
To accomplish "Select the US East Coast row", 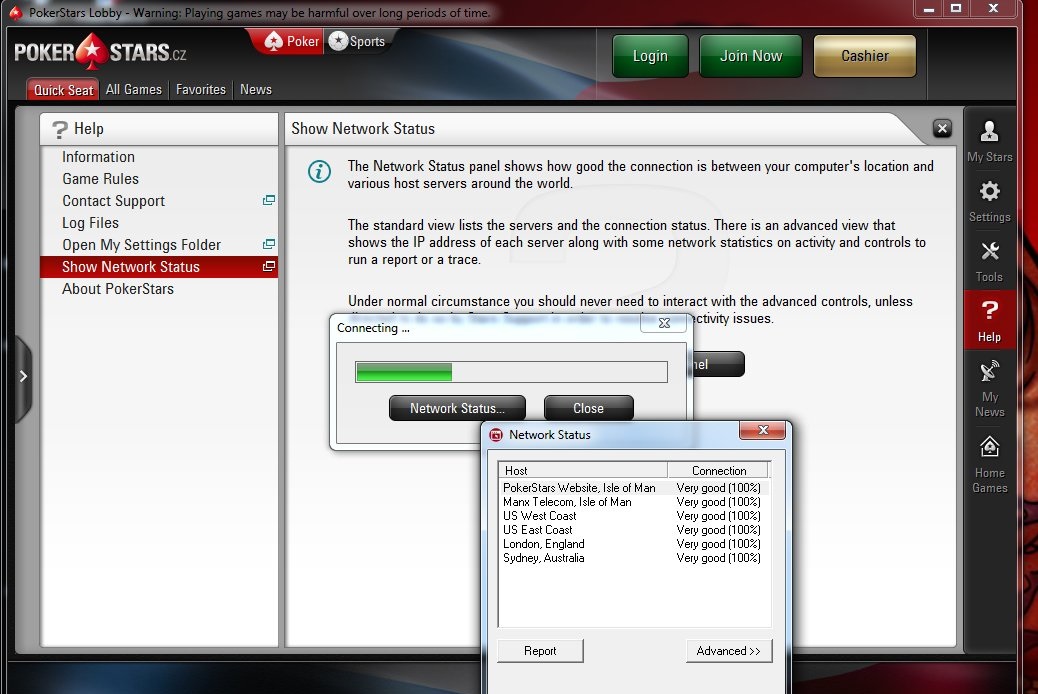I will pyautogui.click(x=633, y=530).
